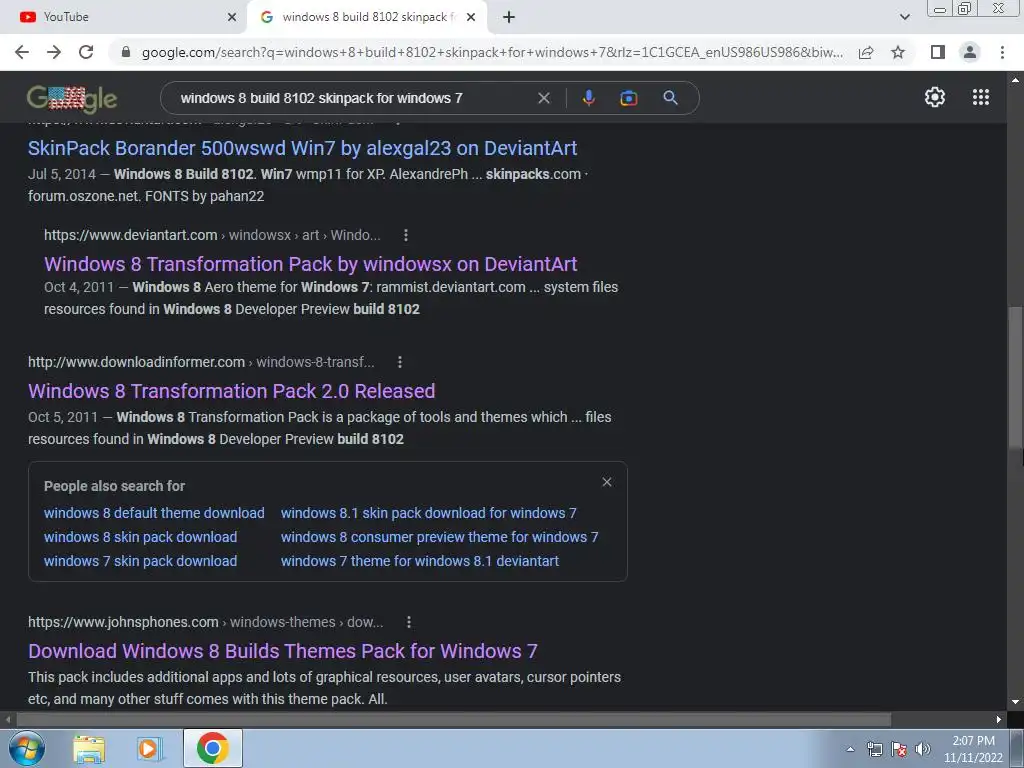Open SkinPack Borander 500wswd result
This screenshot has height=768, width=1024.
click(302, 148)
